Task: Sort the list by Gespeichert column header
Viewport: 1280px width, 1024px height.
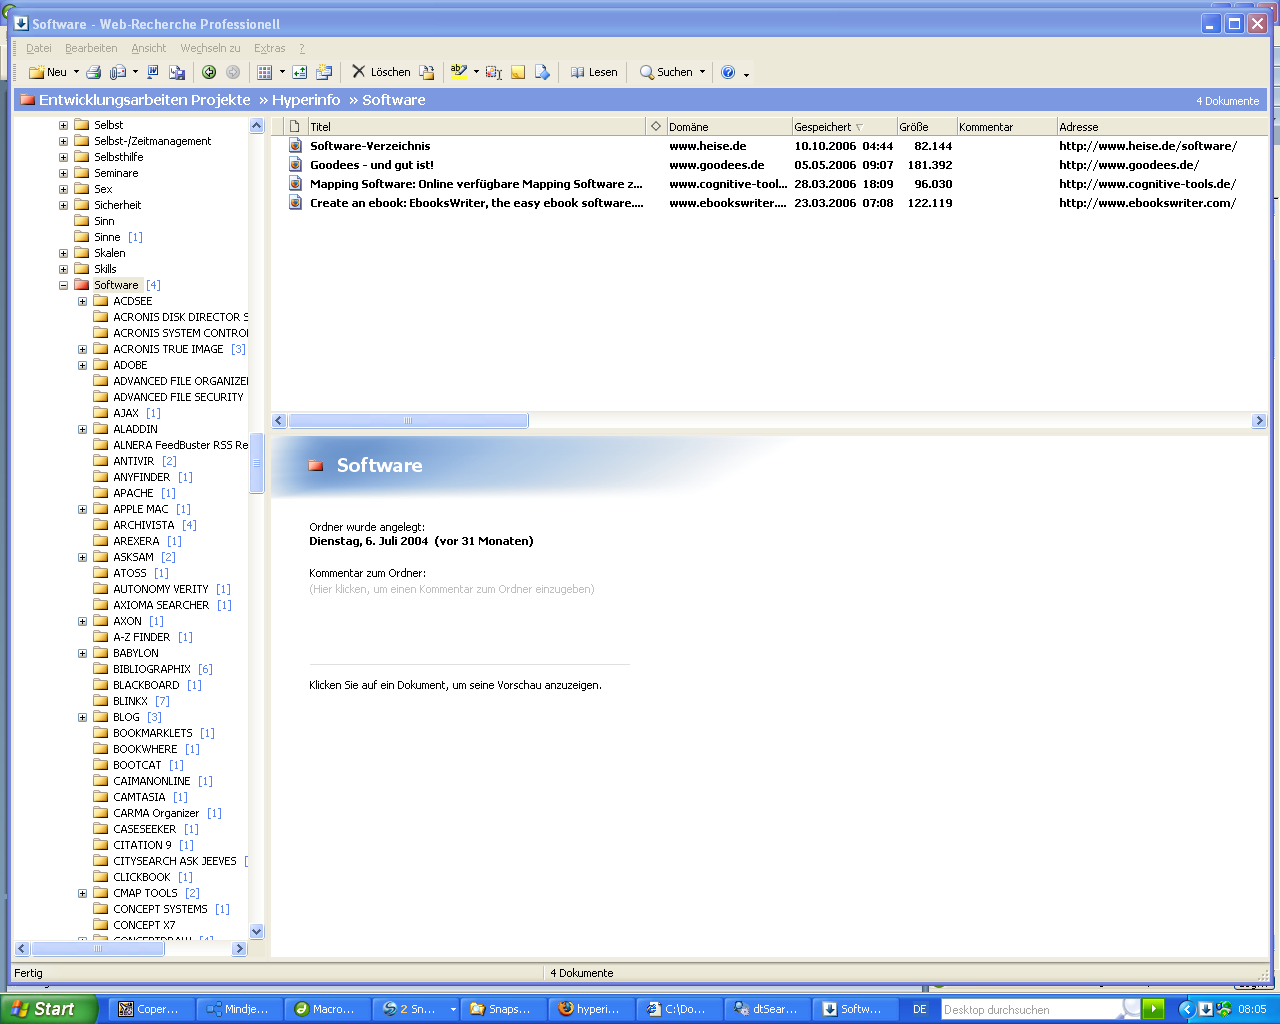Action: pyautogui.click(x=823, y=127)
